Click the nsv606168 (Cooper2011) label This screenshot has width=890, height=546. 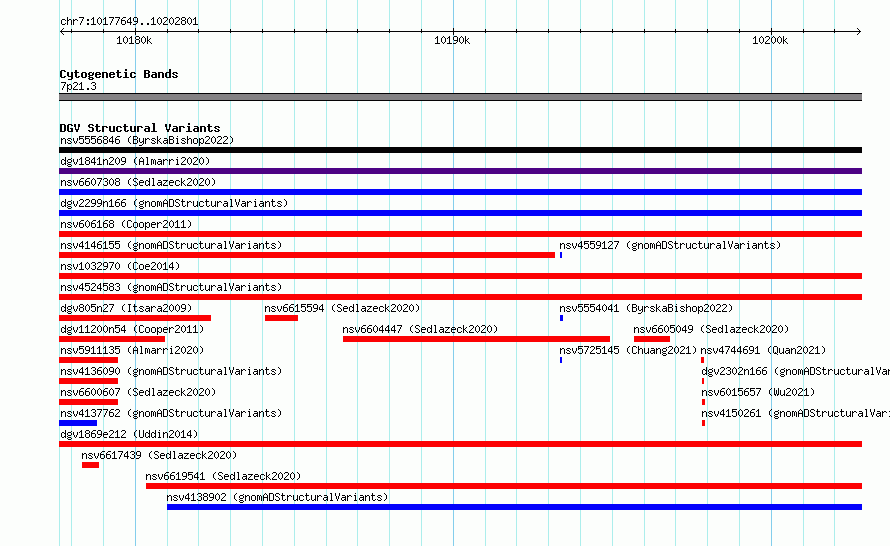(x=126, y=224)
